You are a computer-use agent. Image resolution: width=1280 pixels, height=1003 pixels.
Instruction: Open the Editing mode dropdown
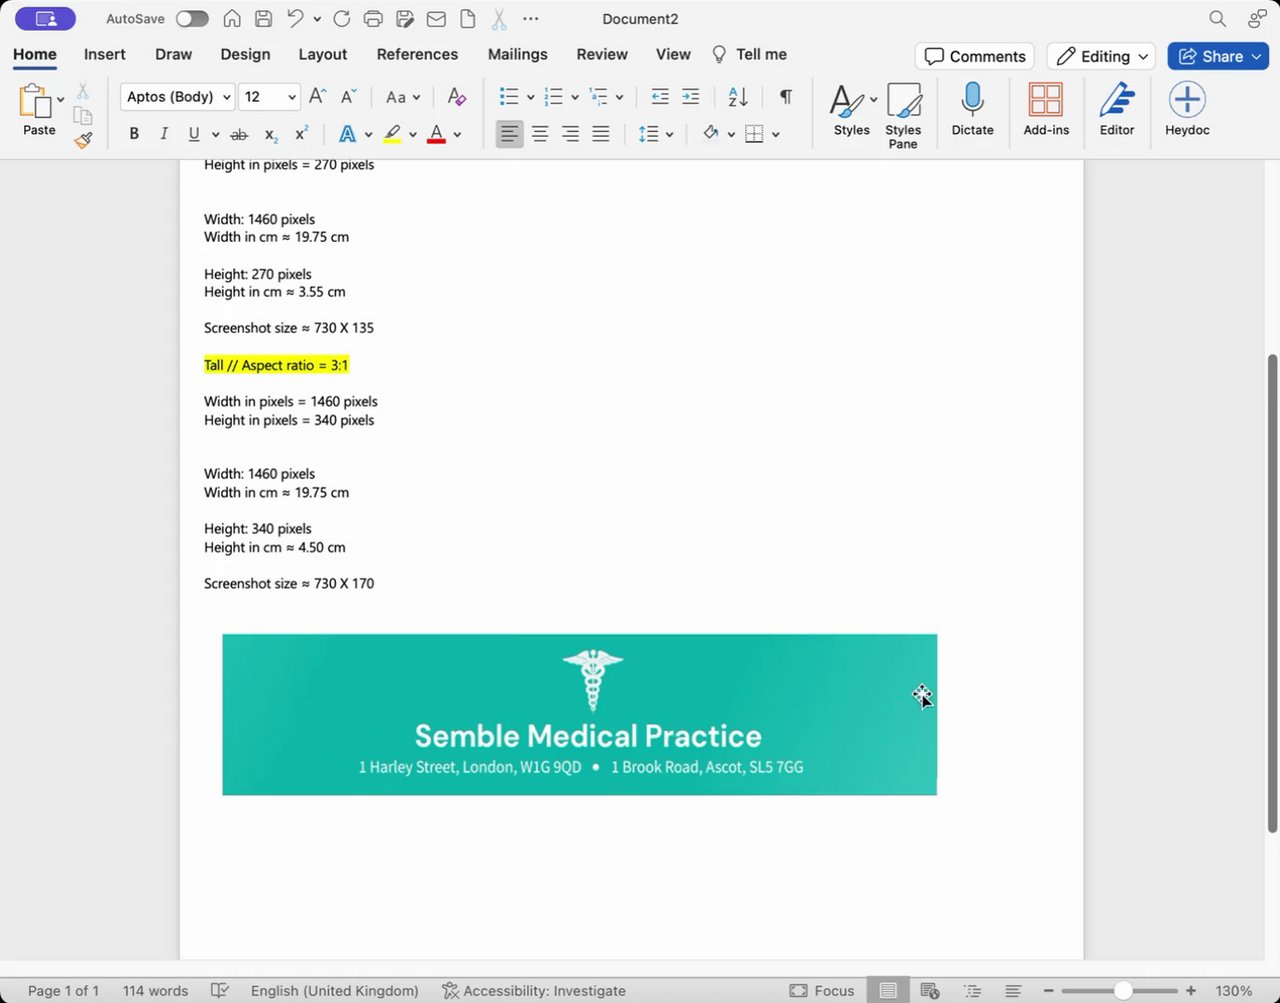[x=1101, y=56]
